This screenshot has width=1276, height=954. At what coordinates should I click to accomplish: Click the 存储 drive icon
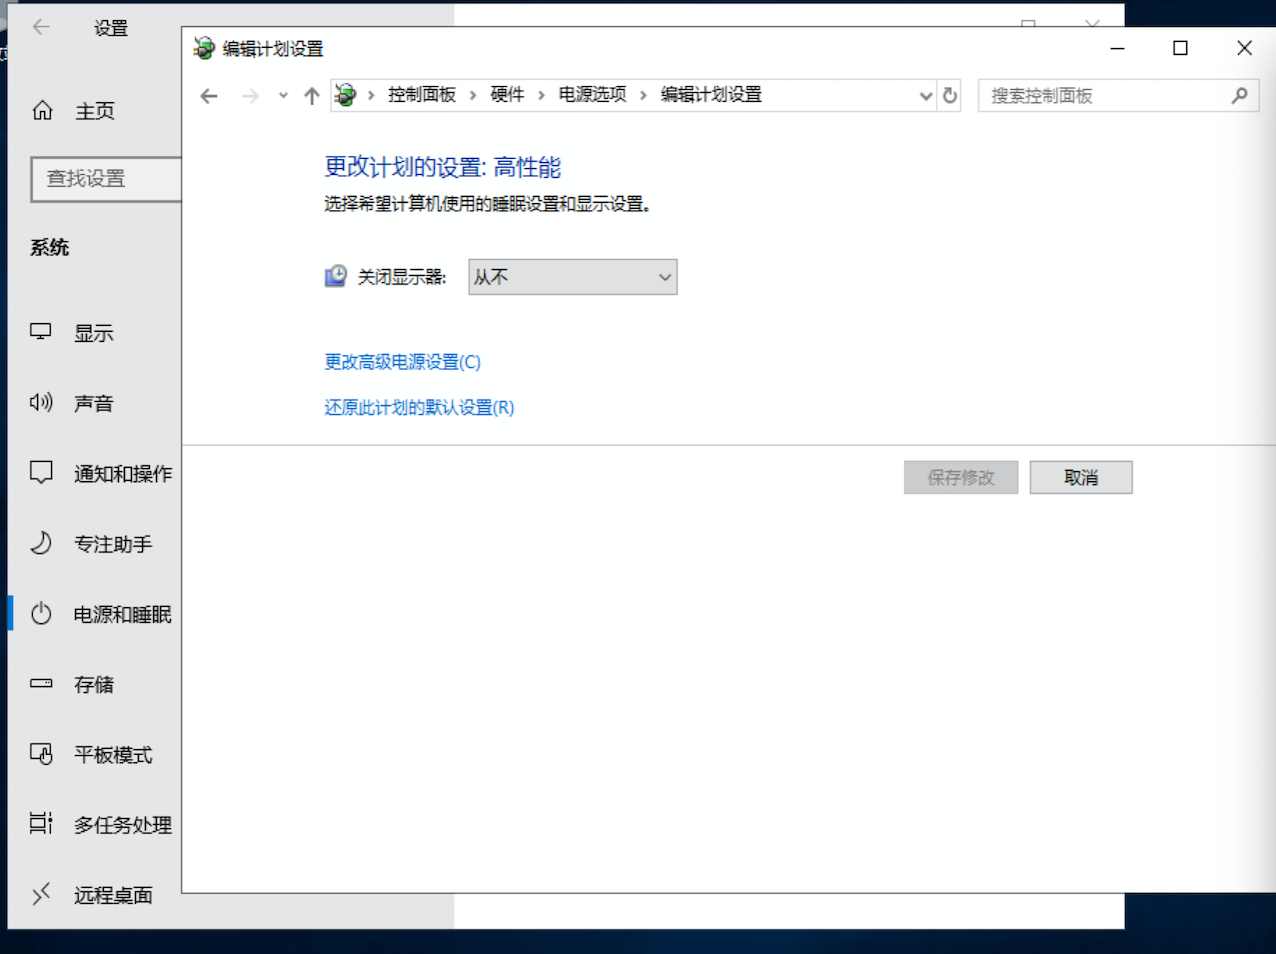pos(41,683)
